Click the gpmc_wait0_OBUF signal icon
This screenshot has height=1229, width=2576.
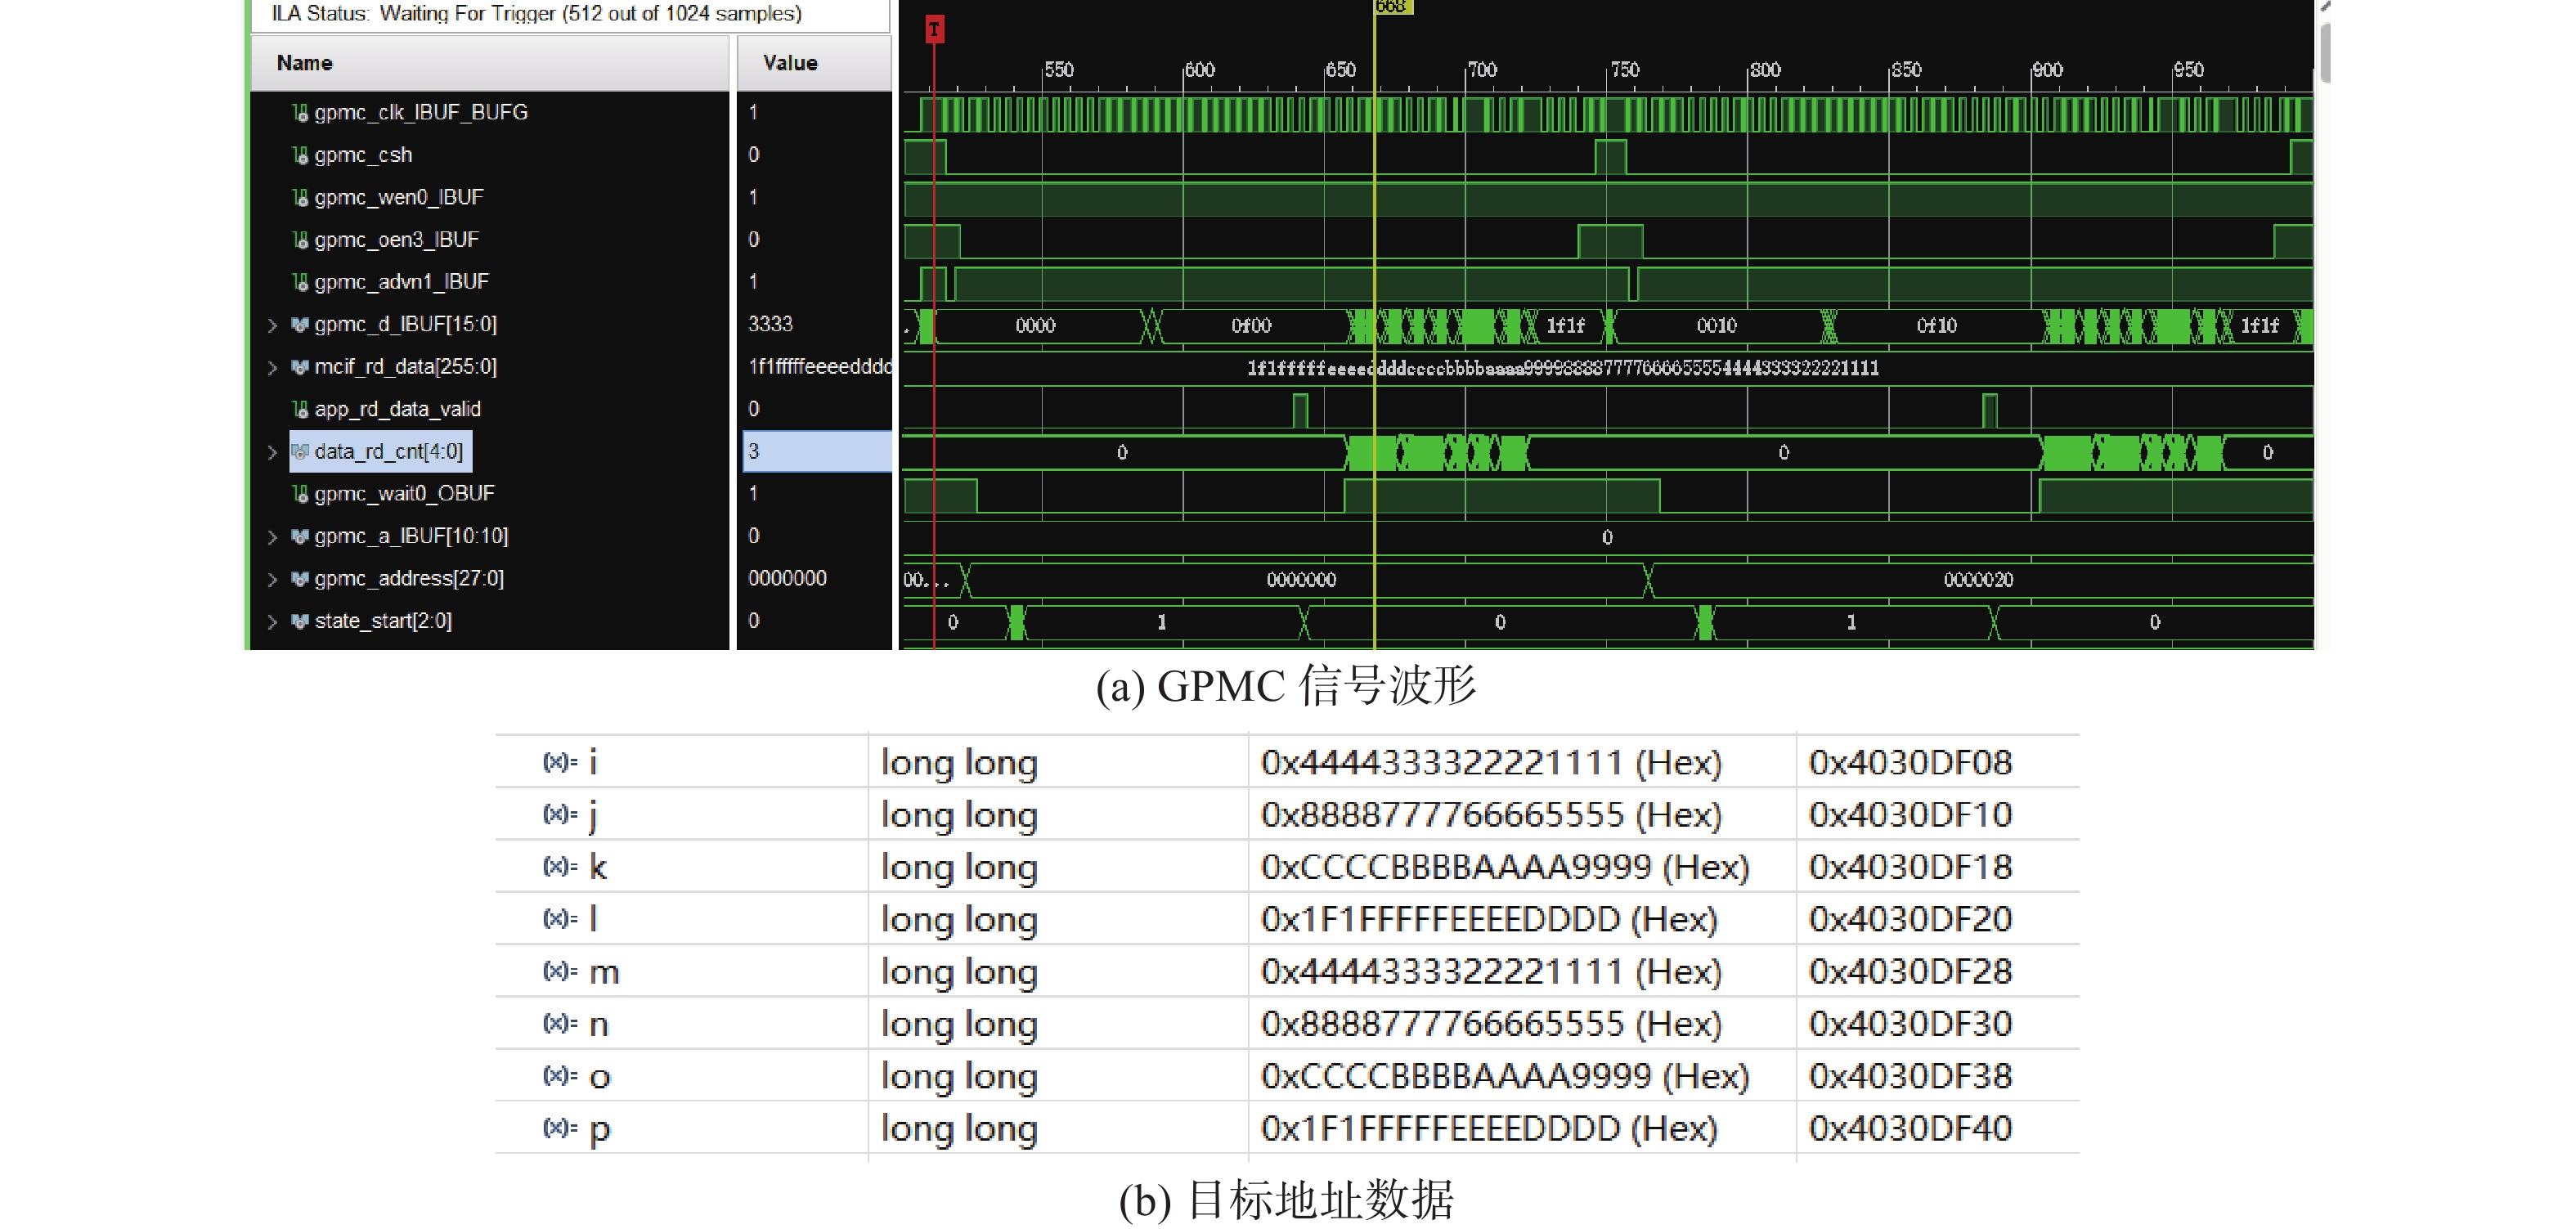tap(300, 494)
